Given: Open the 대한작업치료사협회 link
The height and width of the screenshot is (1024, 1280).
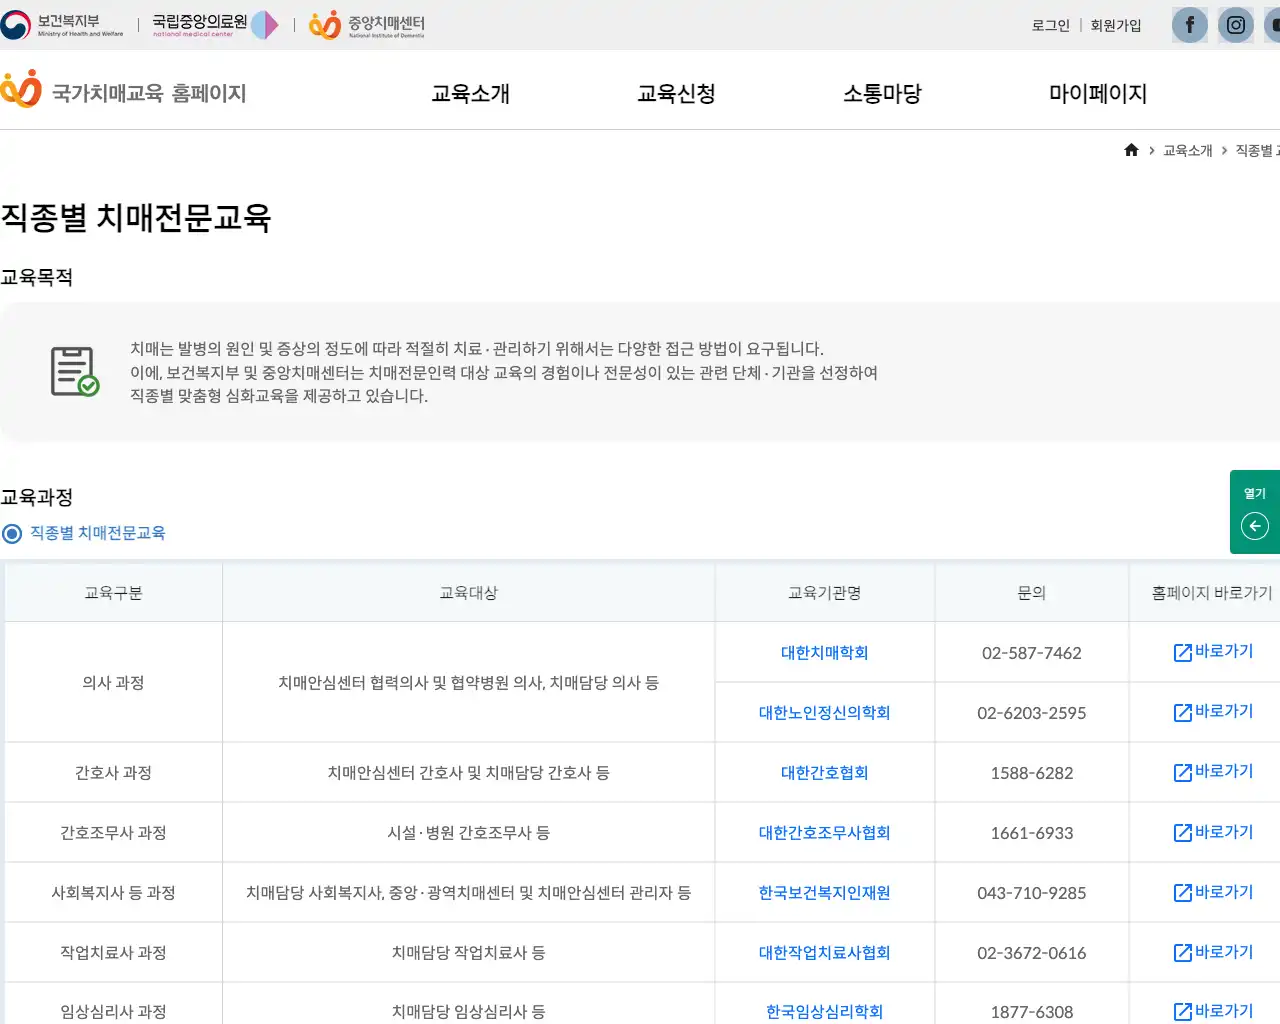Looking at the screenshot, I should [824, 953].
